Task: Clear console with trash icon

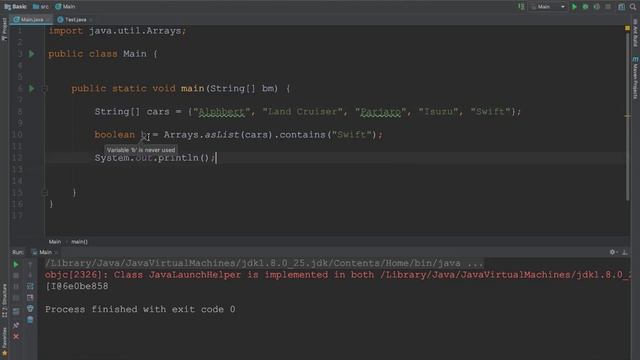Action: (x=30, y=320)
